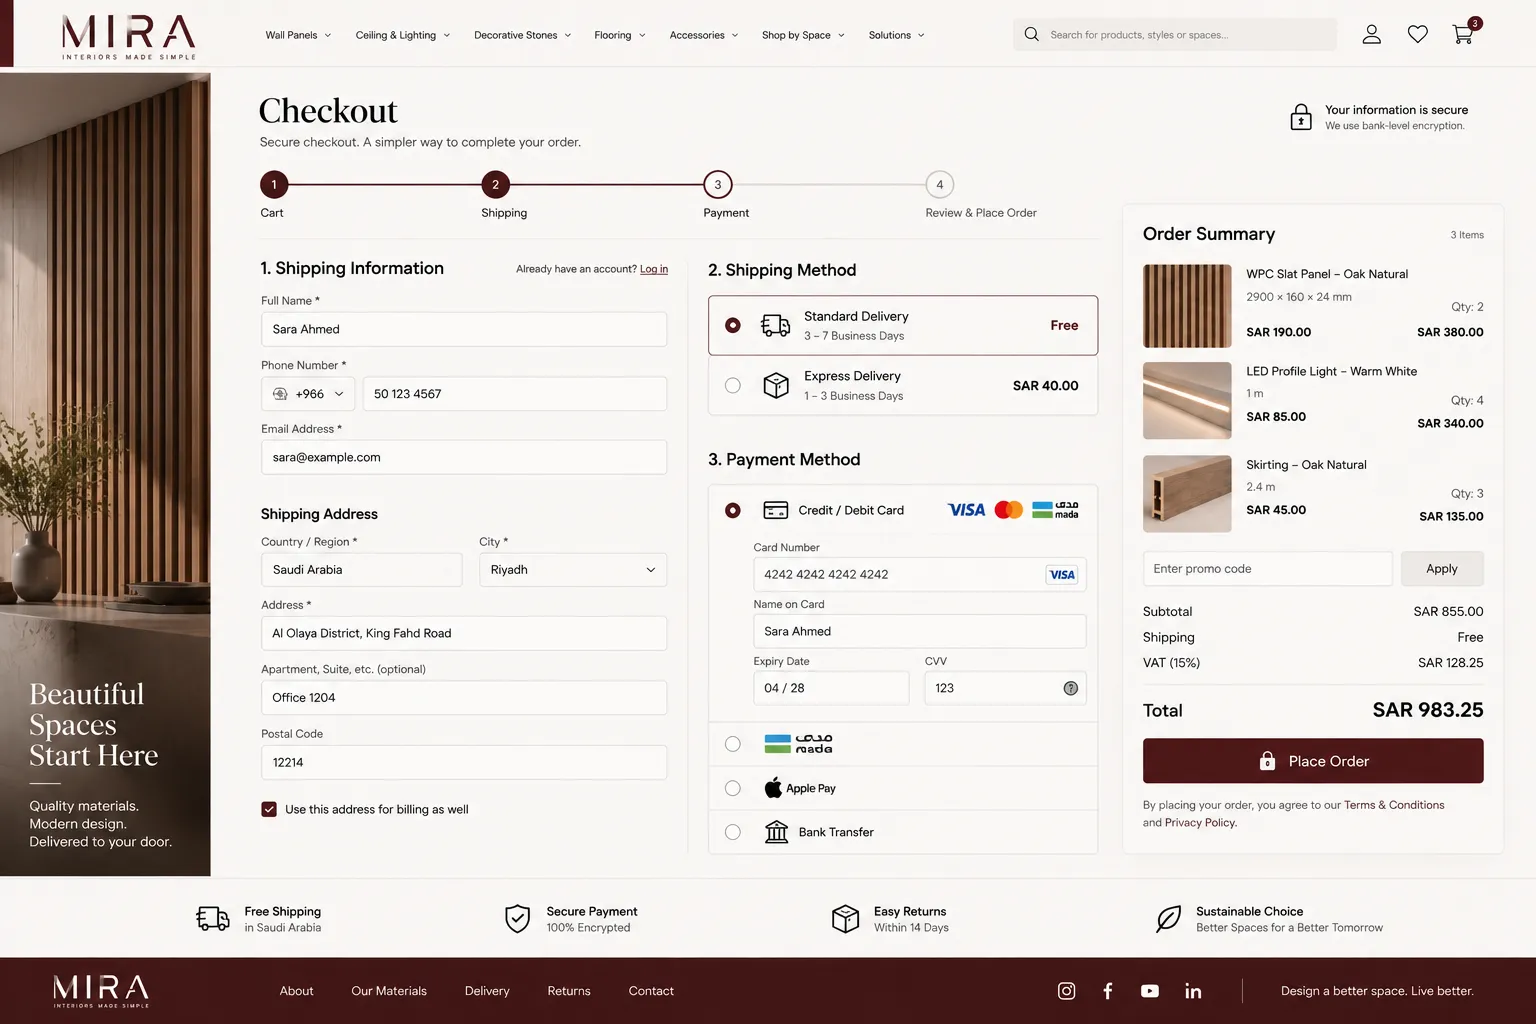Click the Sustainable Choice leaf icon
This screenshot has width=1536, height=1024.
(1168, 919)
